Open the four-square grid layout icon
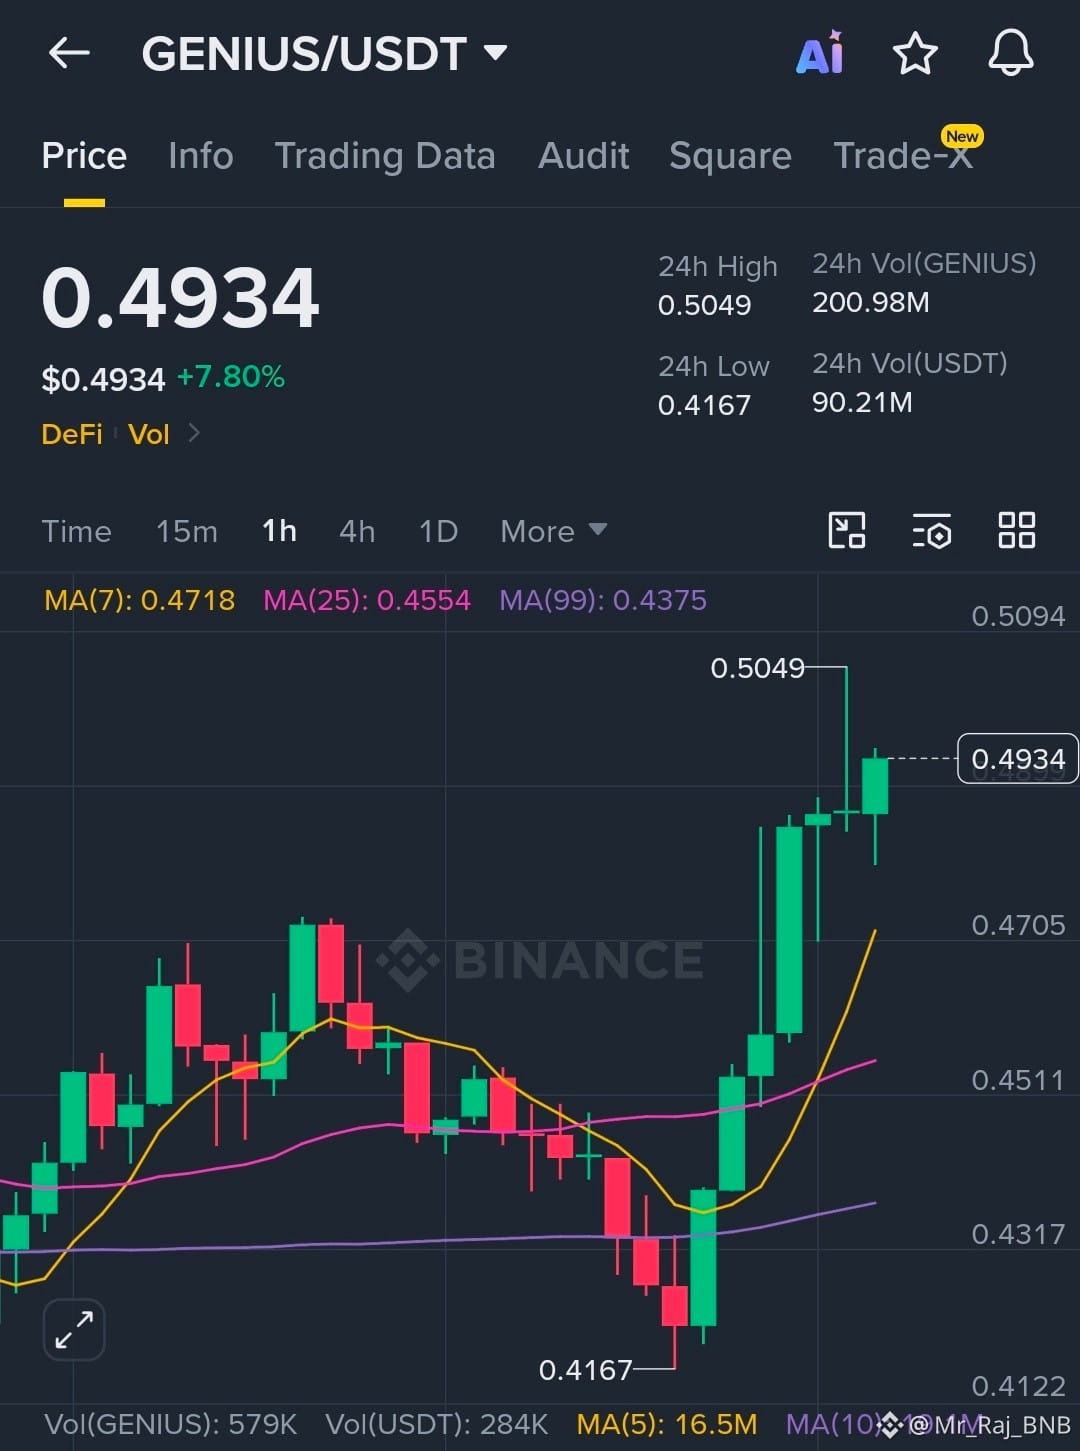The image size is (1080, 1451). (x=1017, y=530)
